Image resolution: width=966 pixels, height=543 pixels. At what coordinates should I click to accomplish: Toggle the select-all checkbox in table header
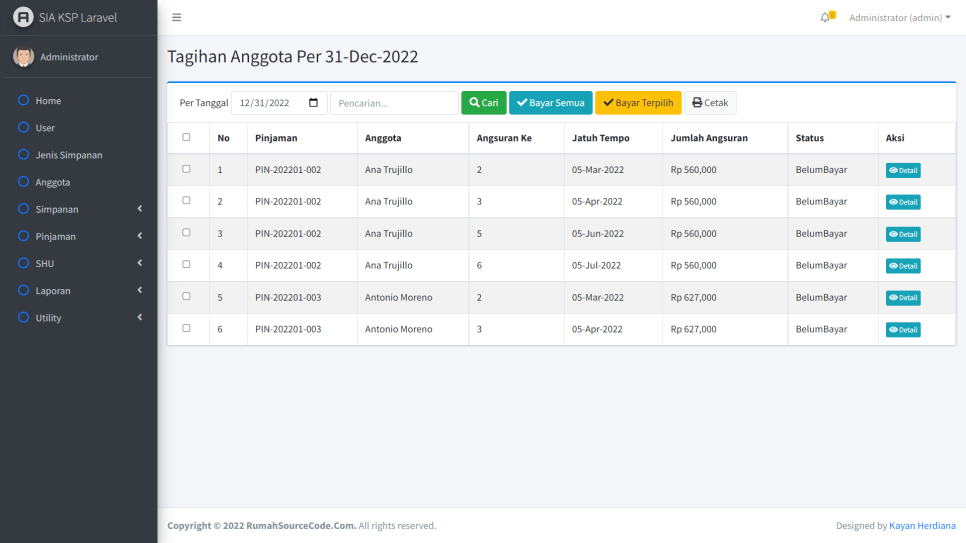186,137
